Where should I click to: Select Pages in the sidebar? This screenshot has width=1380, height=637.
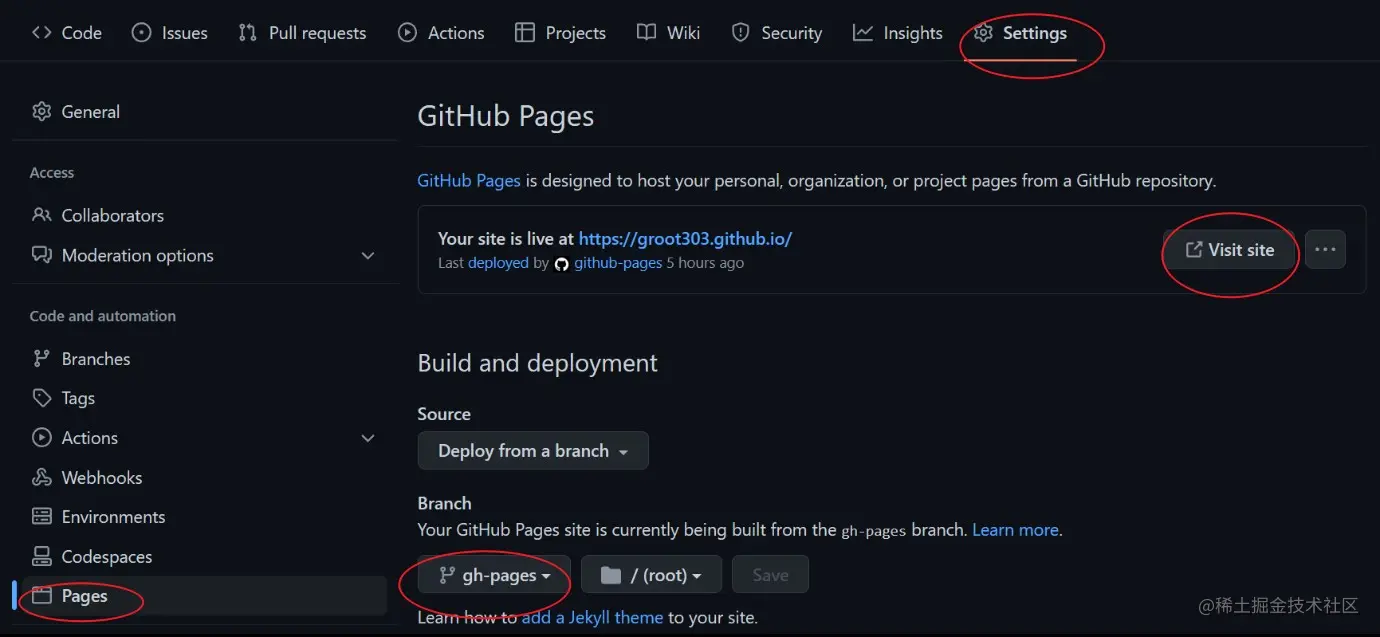tap(204, 596)
